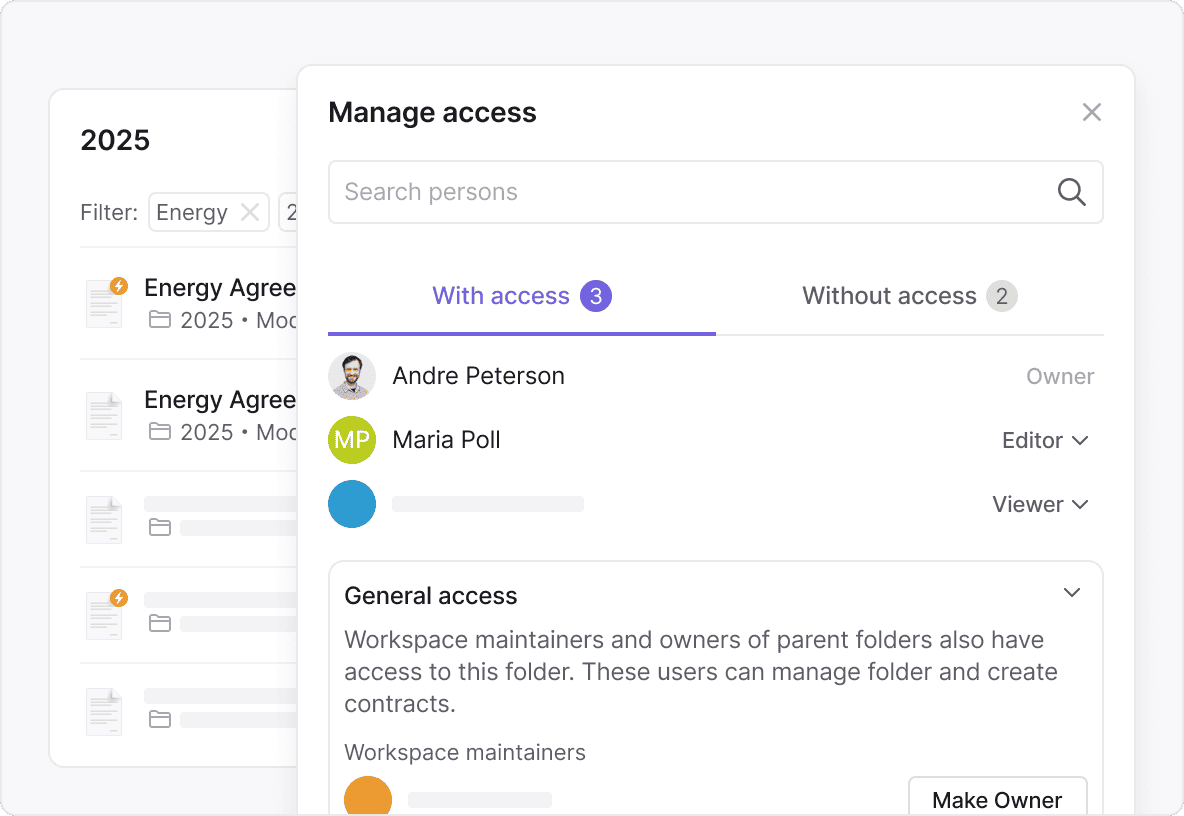Click the Make Owner button
This screenshot has width=1184, height=816.
click(997, 800)
